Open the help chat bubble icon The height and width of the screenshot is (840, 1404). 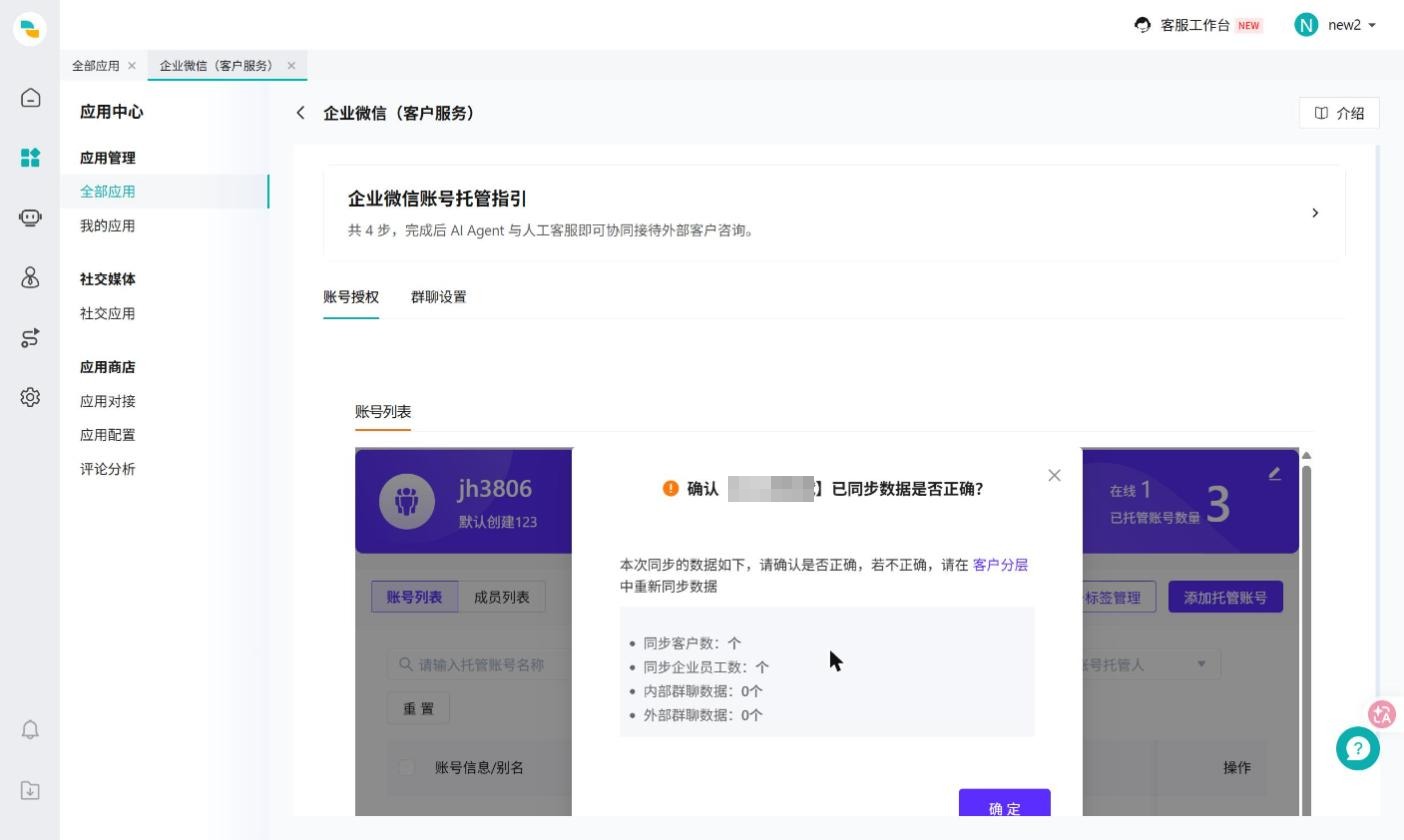coord(1358,749)
